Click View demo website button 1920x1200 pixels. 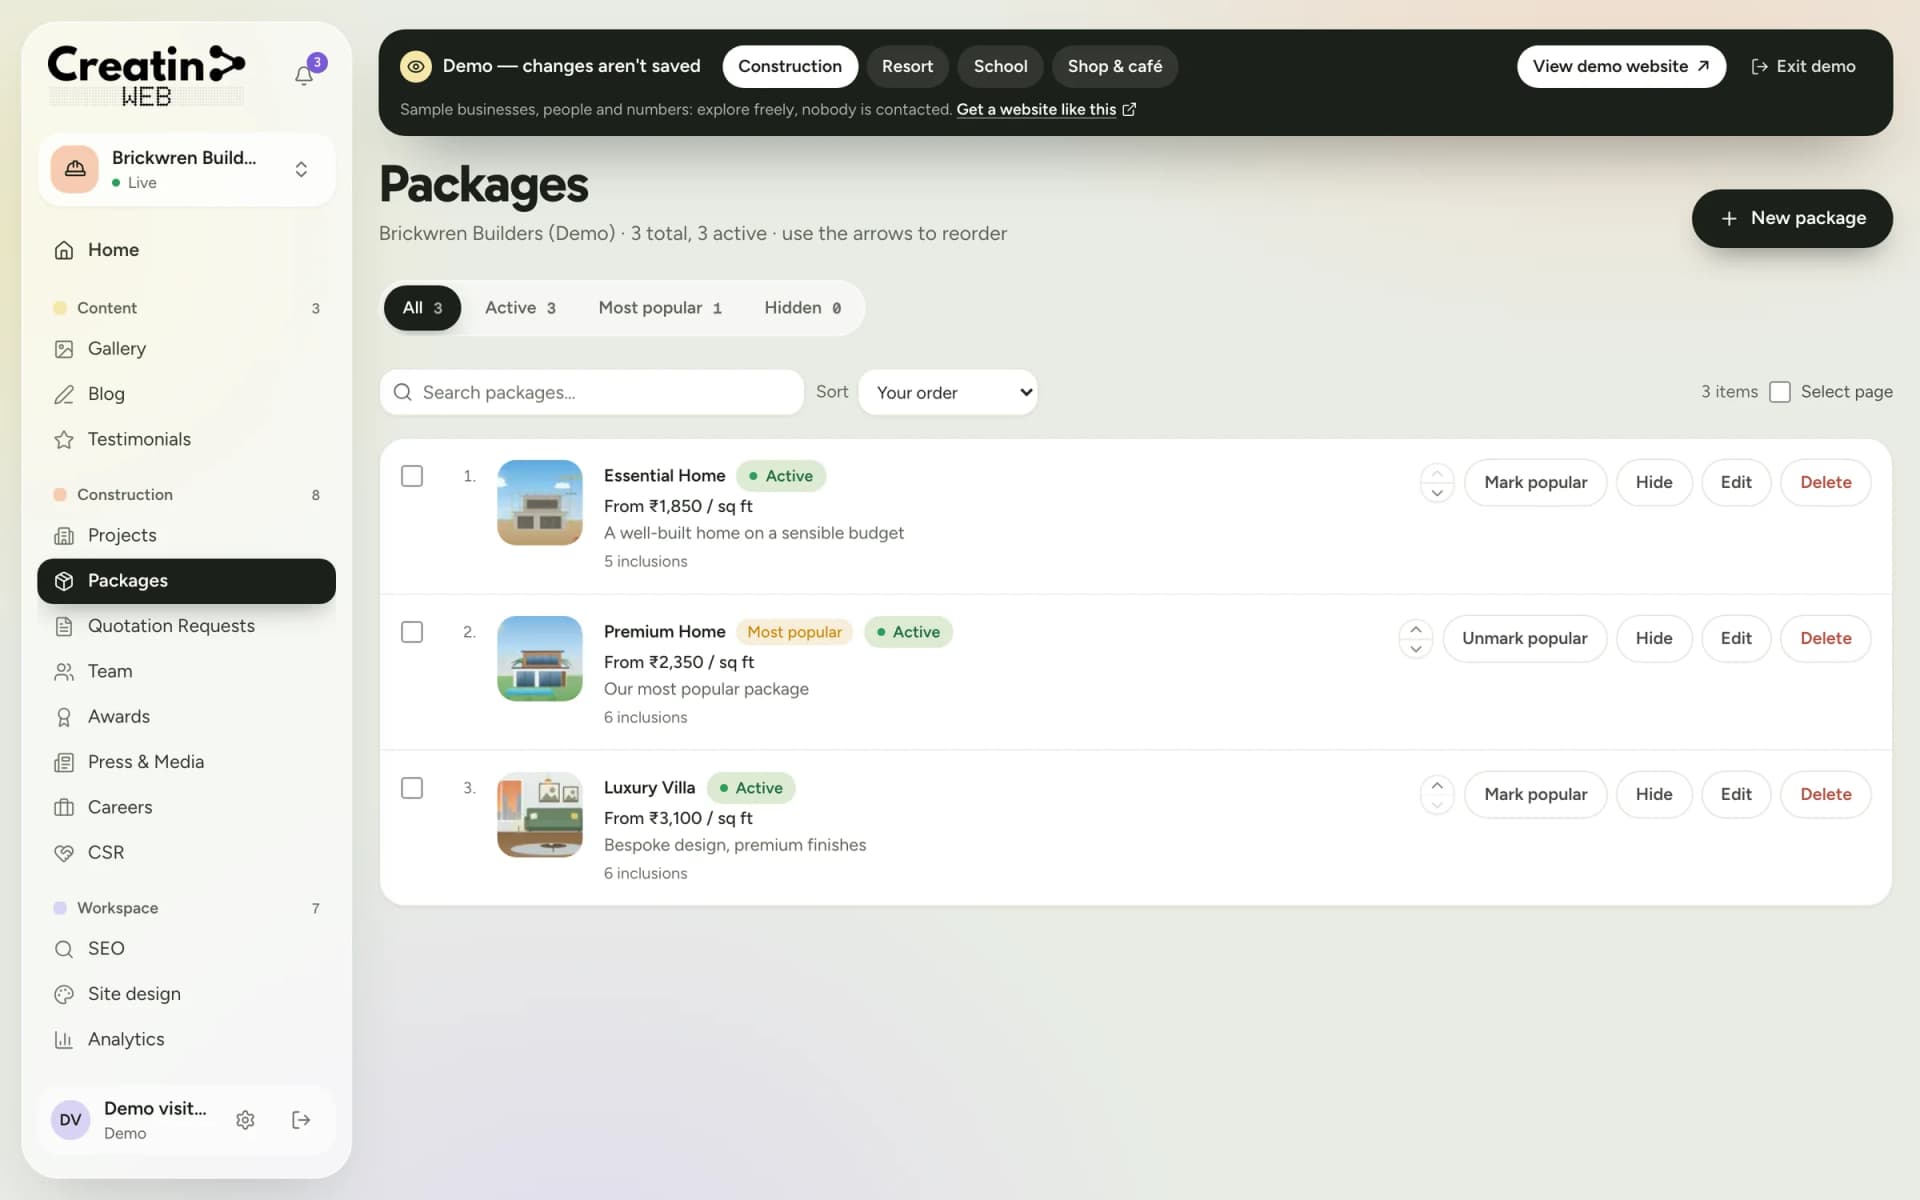pyautogui.click(x=1621, y=67)
